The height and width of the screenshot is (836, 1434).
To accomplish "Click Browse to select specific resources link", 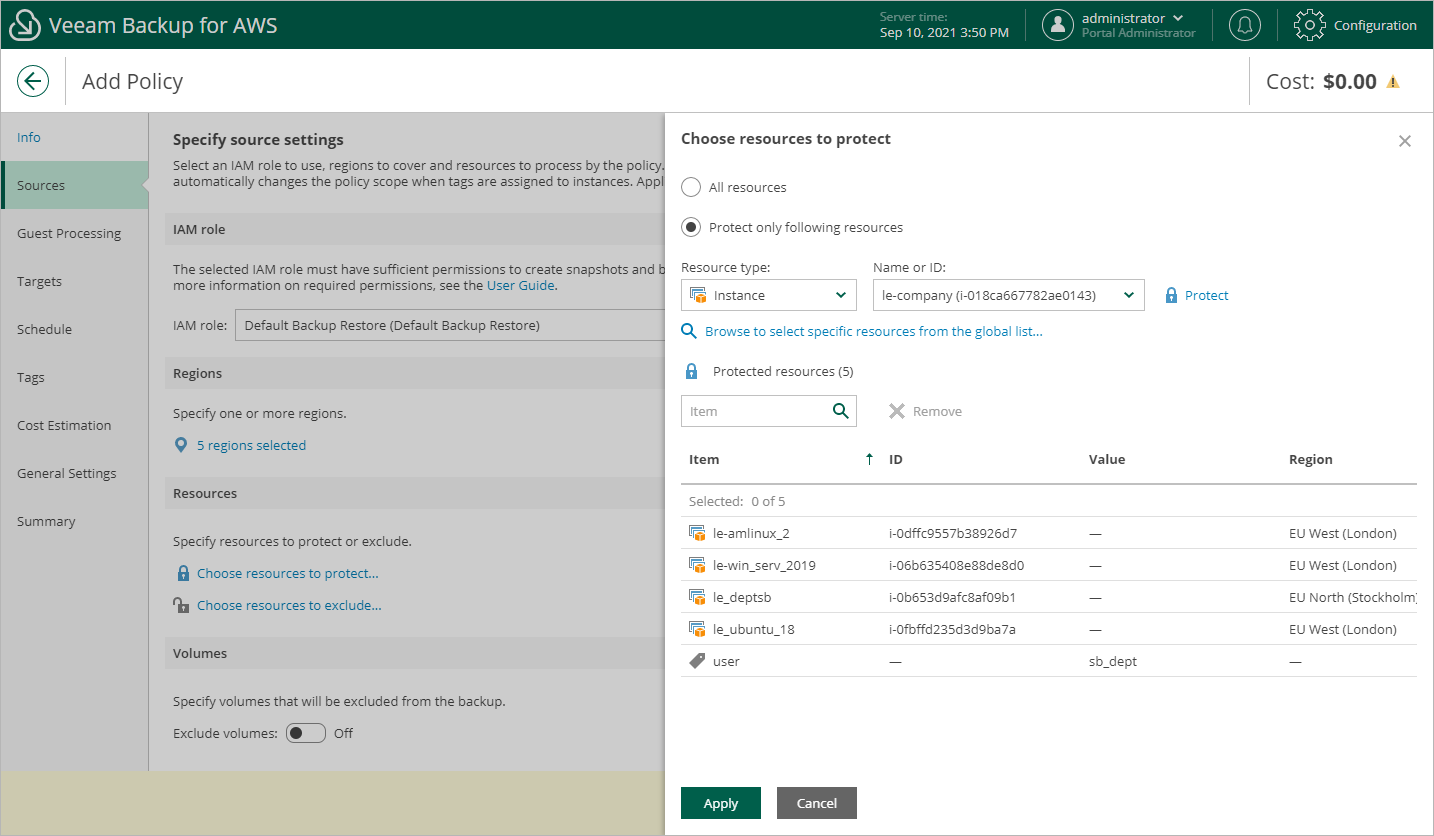I will point(873,331).
